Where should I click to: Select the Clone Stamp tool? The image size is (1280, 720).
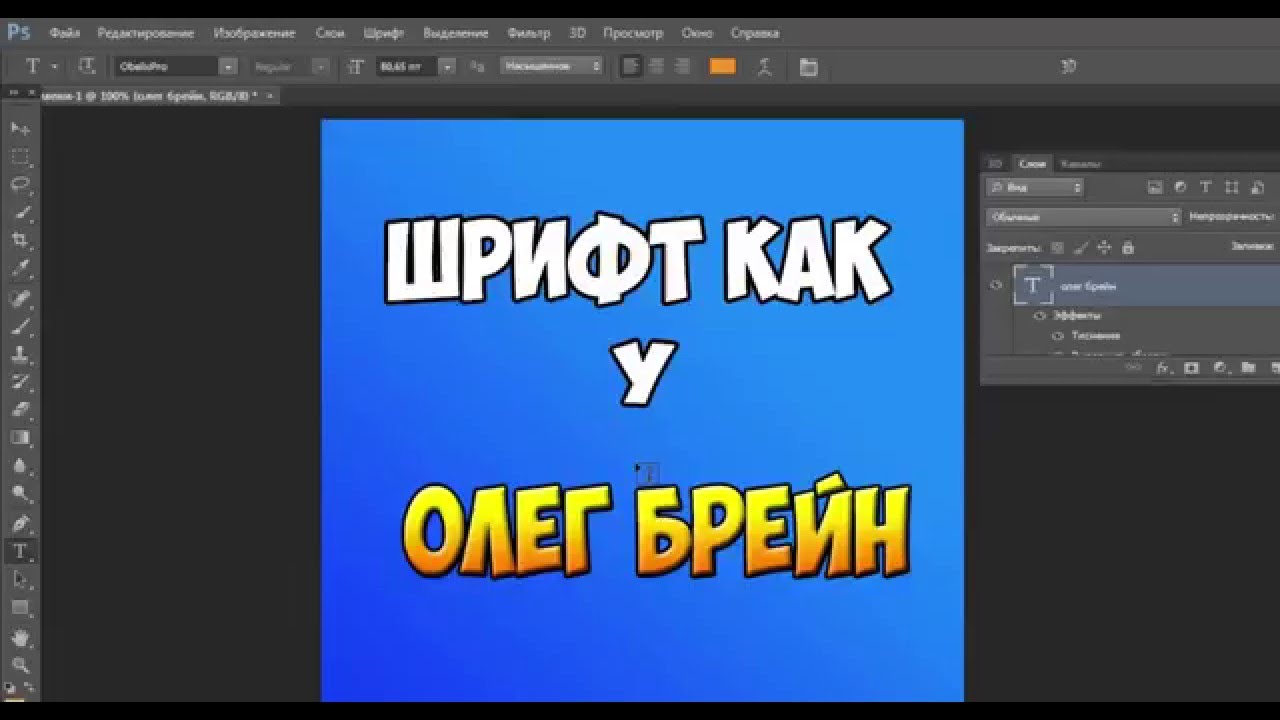point(20,354)
